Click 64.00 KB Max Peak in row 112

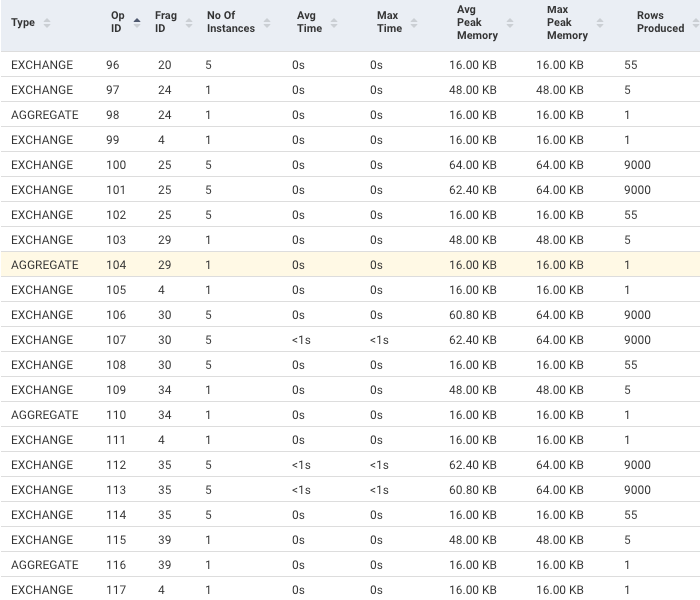pos(560,465)
